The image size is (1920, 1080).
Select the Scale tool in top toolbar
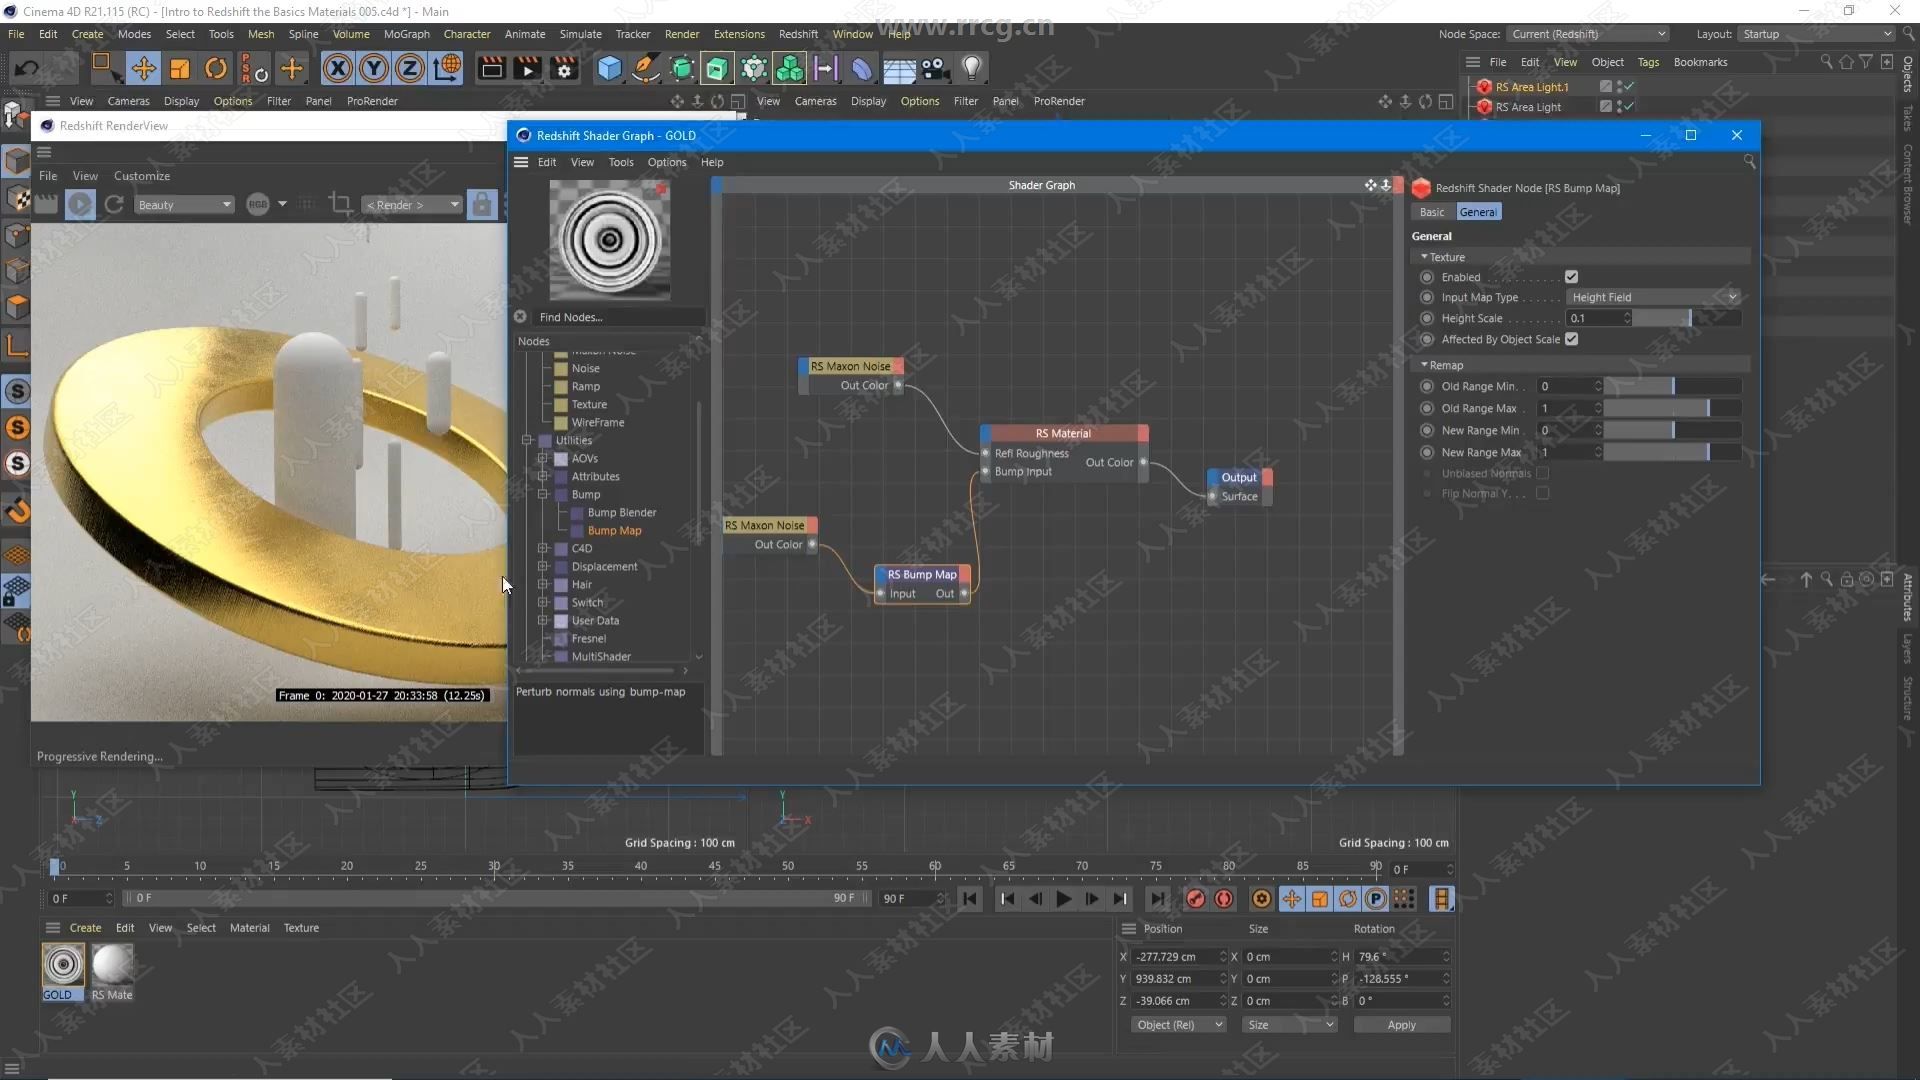180,68
